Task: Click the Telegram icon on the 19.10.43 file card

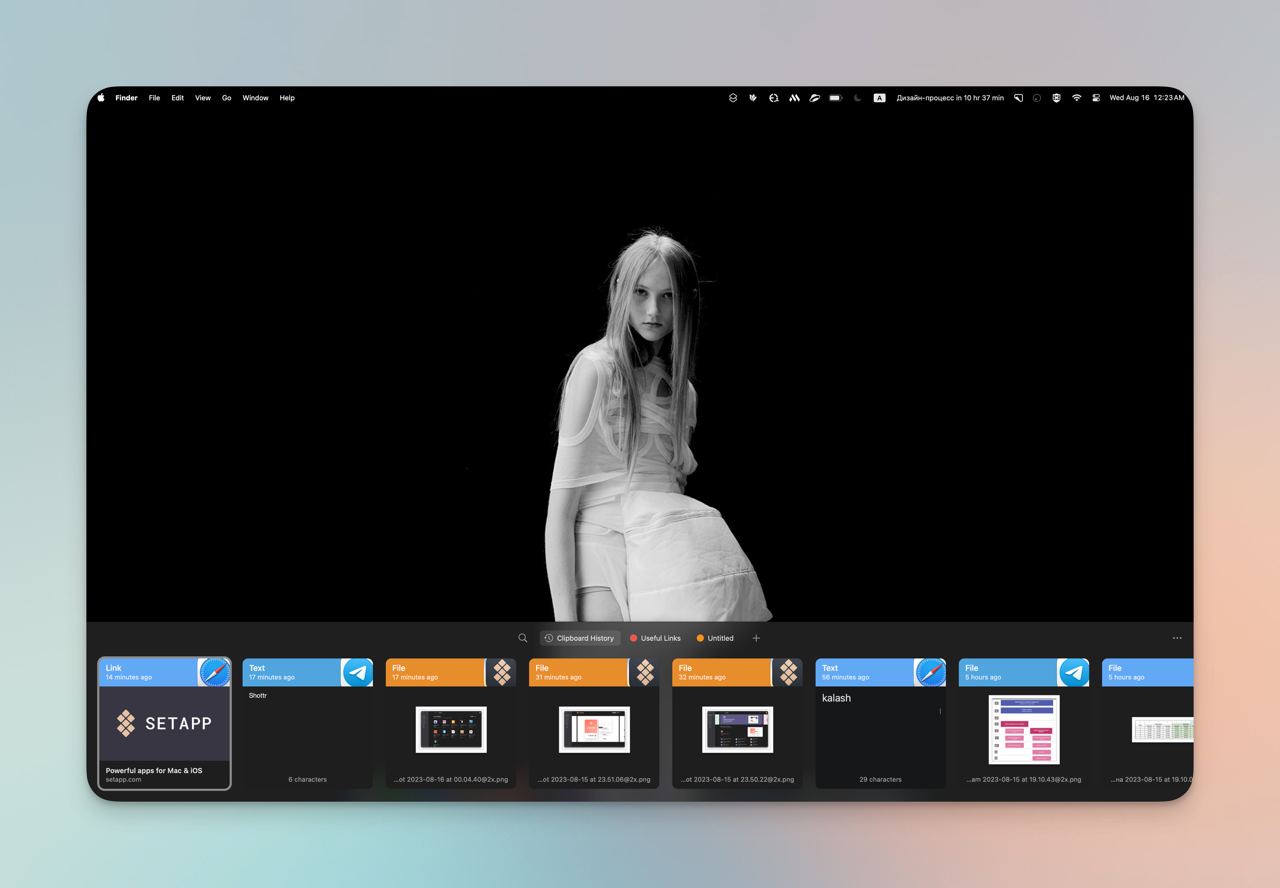Action: [1073, 672]
